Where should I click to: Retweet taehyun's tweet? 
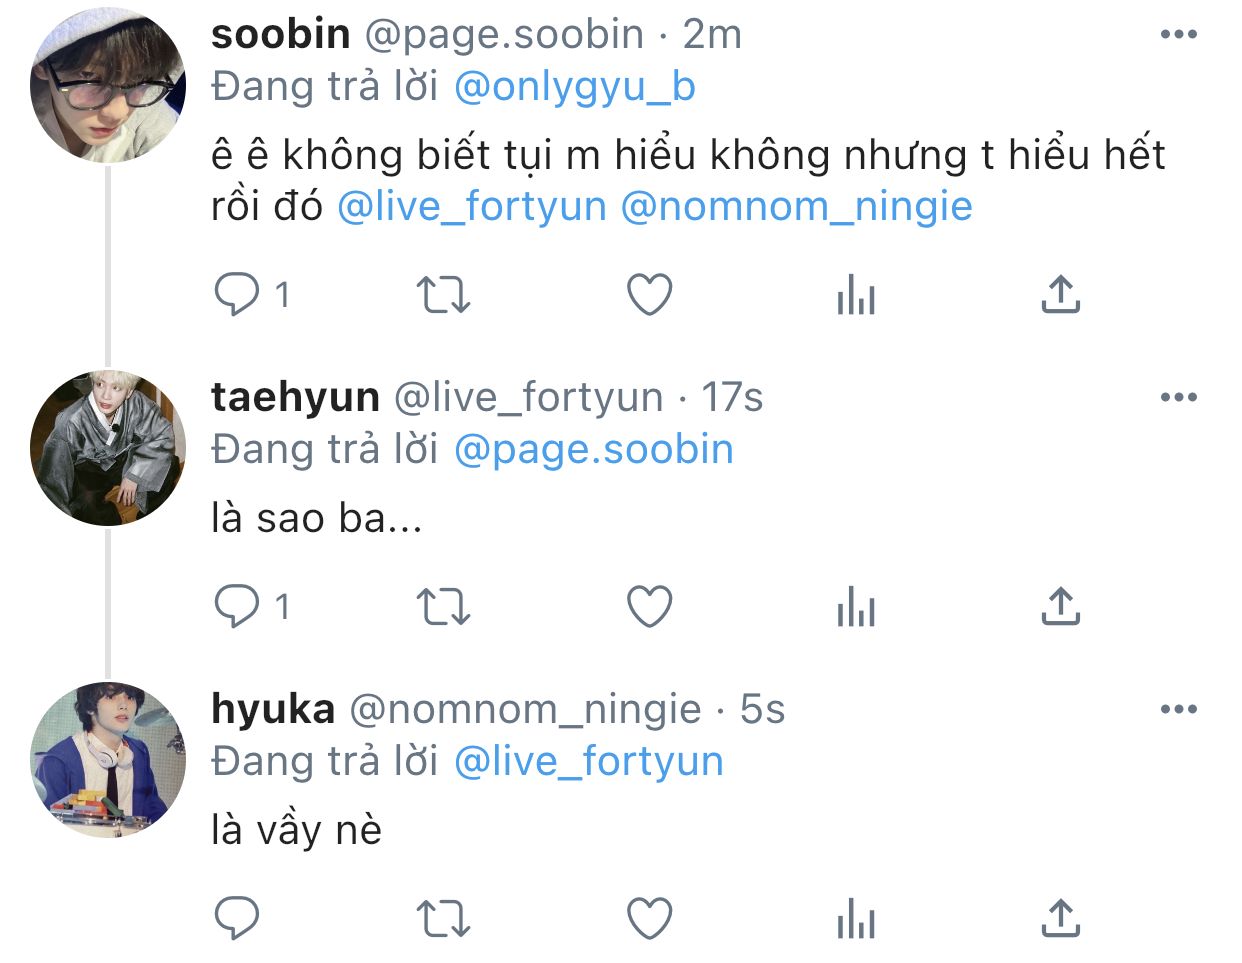(x=442, y=607)
